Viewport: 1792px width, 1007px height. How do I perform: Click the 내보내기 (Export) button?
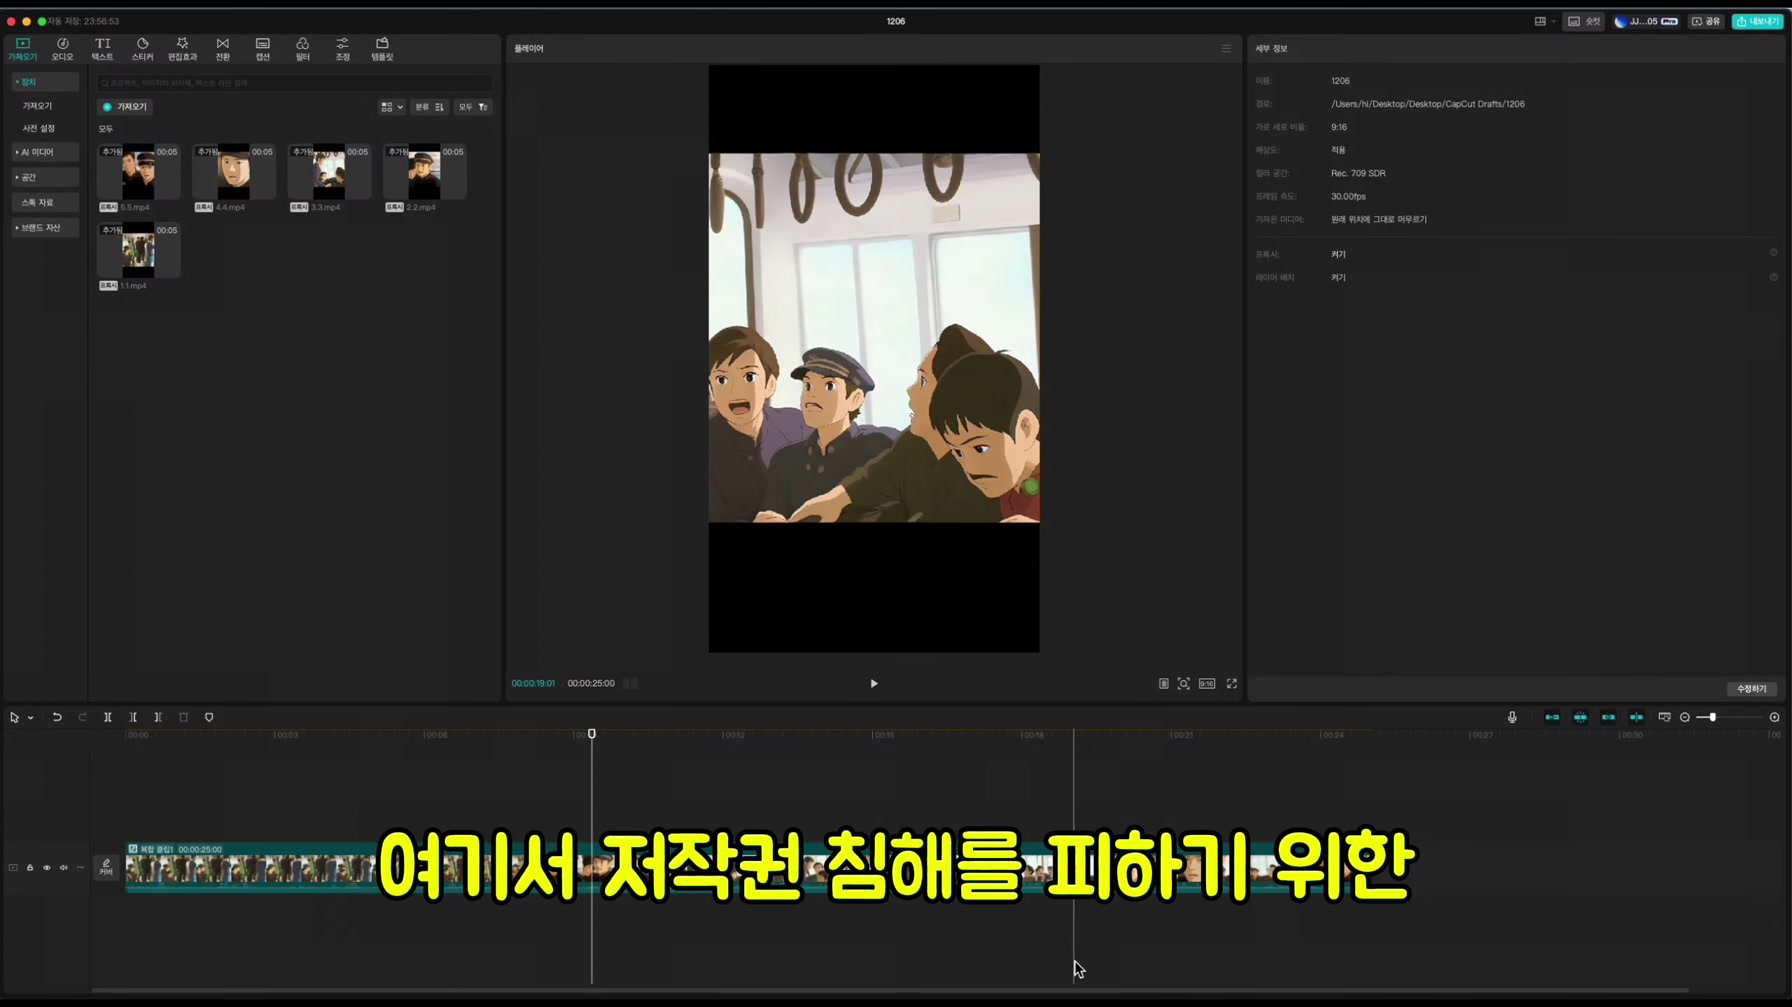[1758, 21]
